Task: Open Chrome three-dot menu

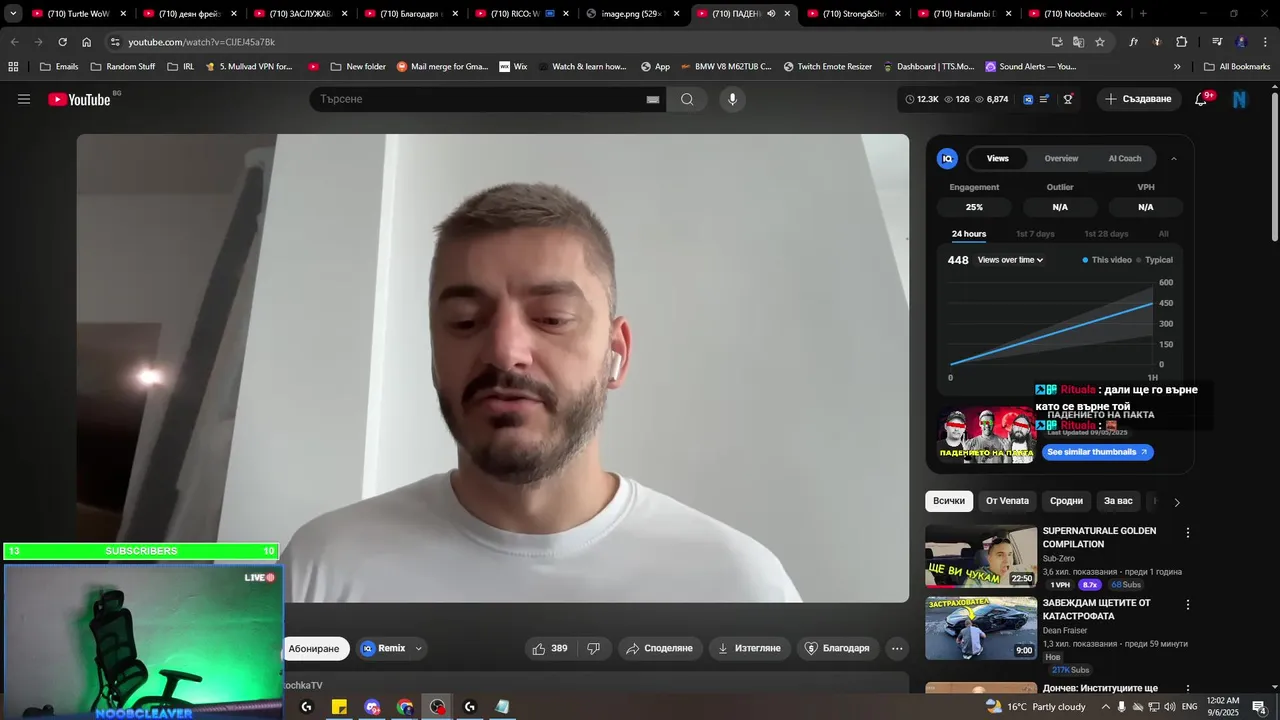Action: pos(1265,42)
